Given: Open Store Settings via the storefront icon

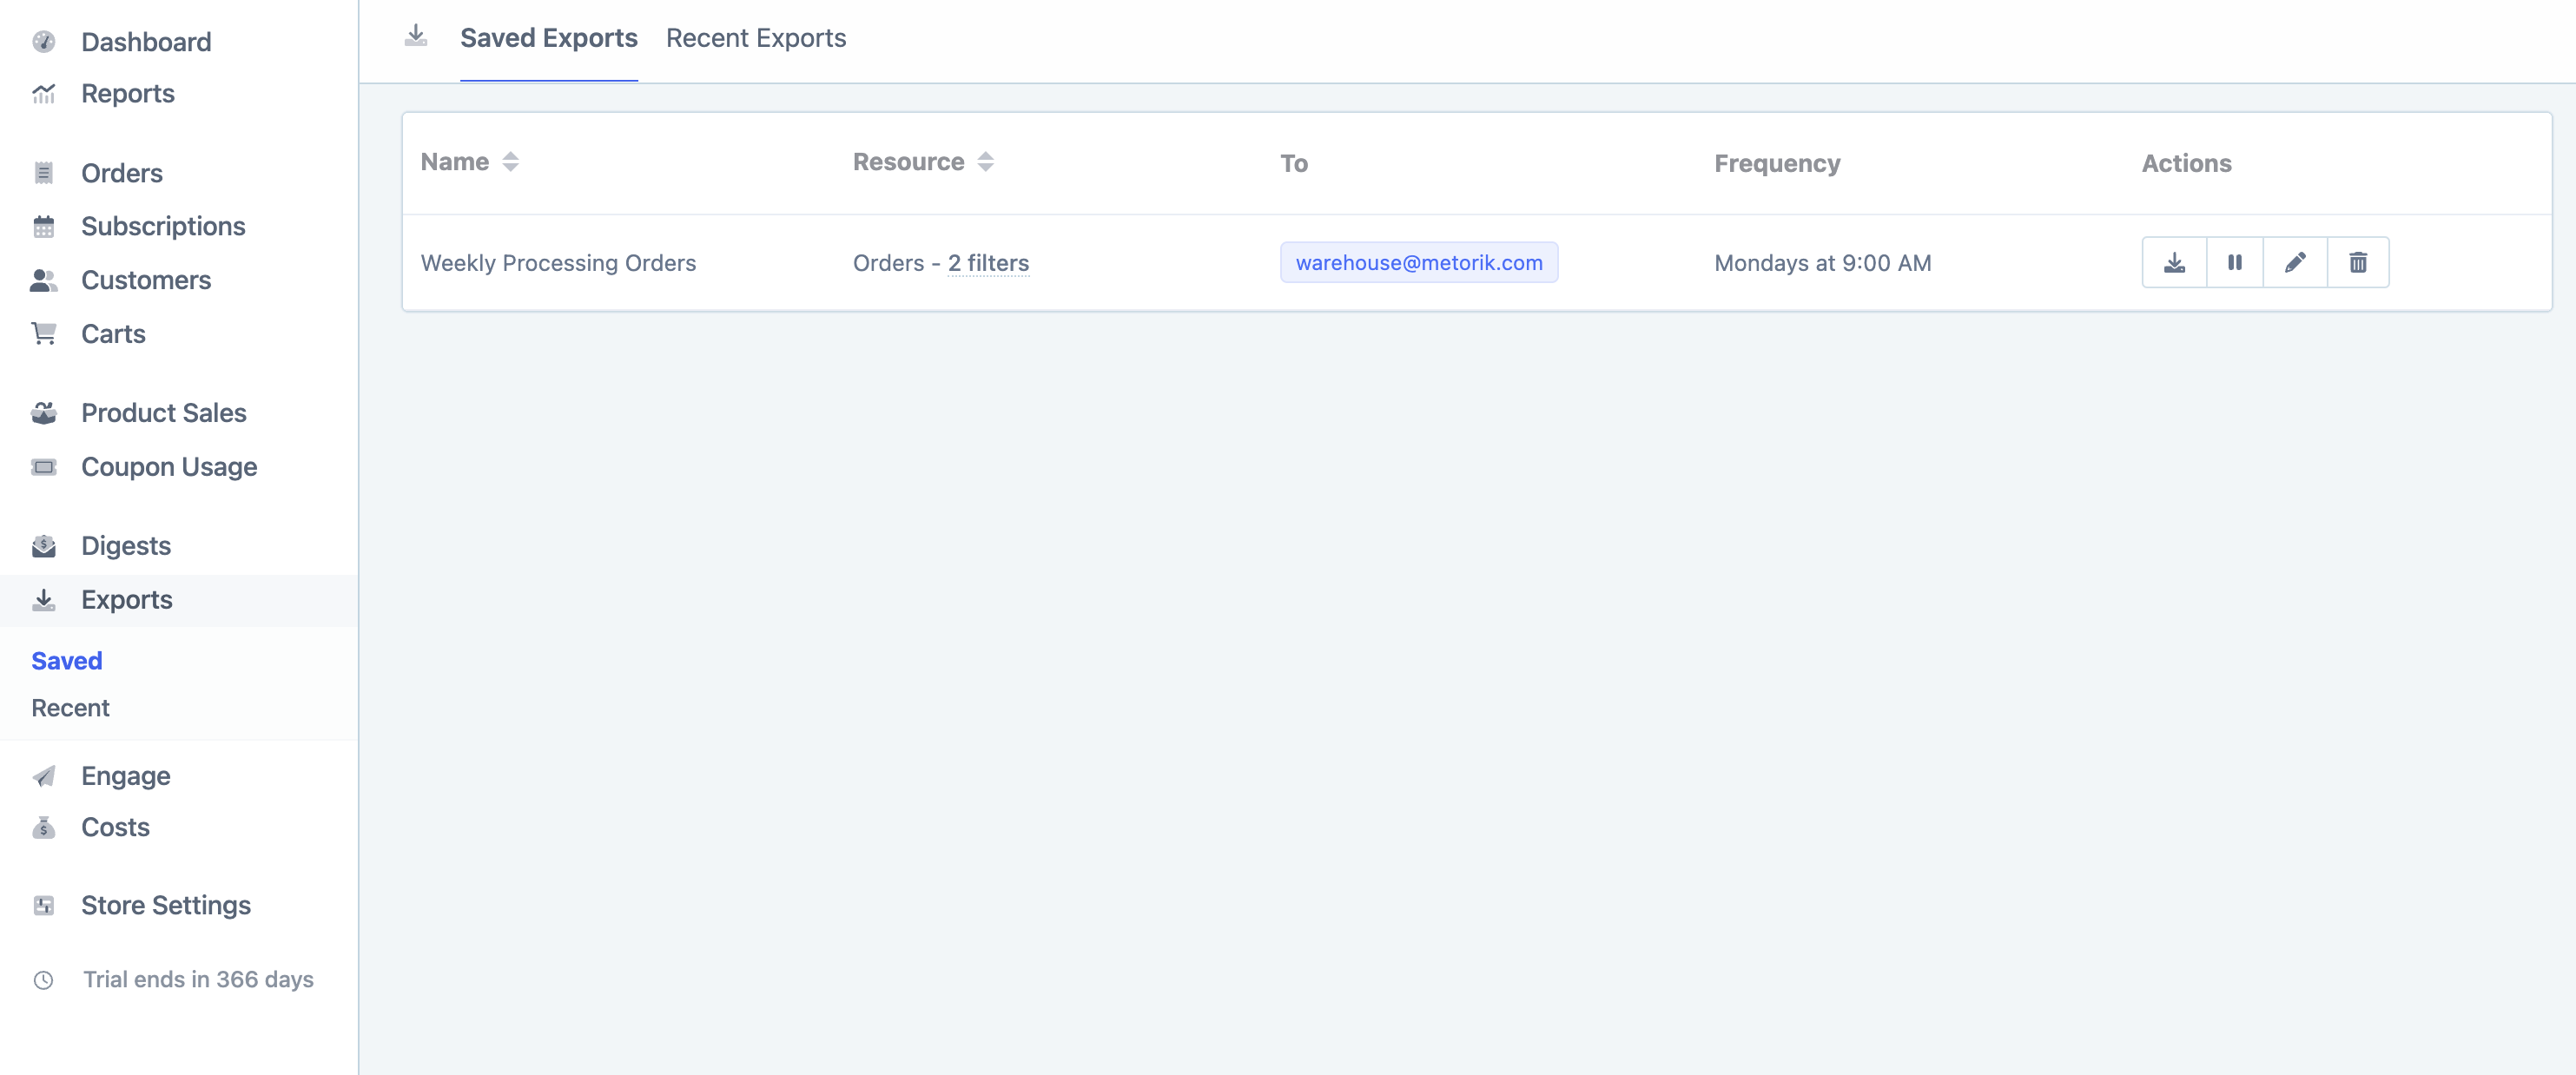Looking at the screenshot, I should coord(44,905).
